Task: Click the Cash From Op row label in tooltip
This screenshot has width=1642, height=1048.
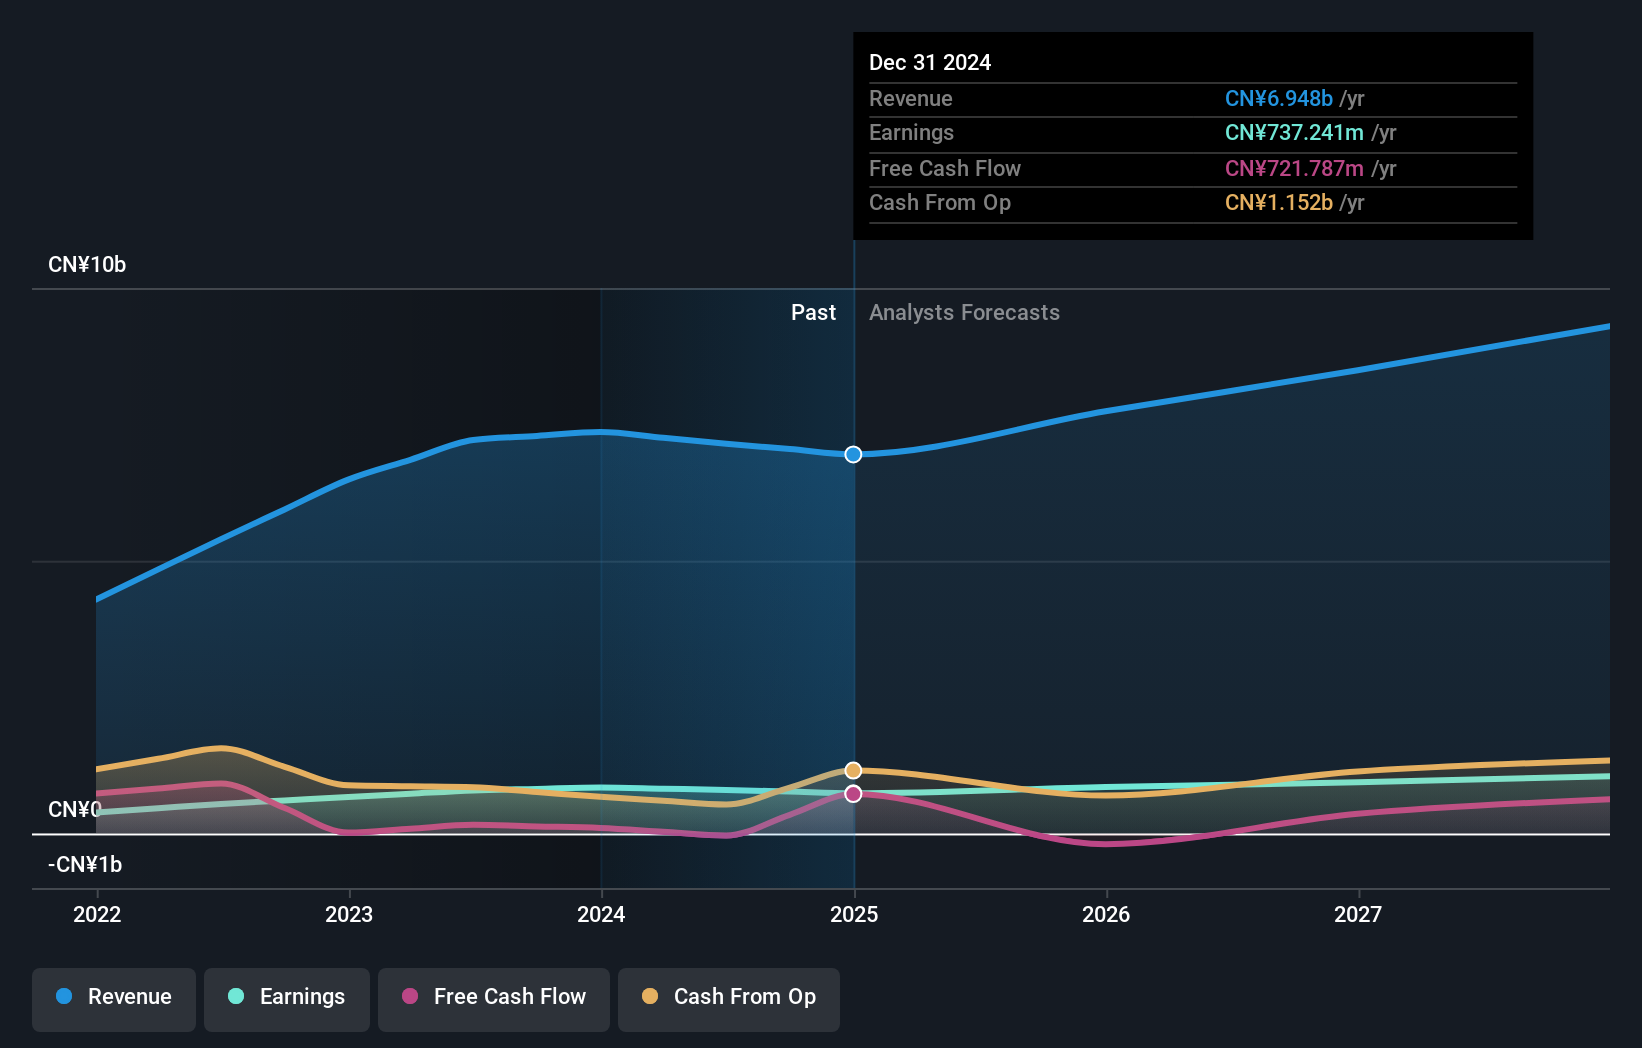Action: [940, 203]
